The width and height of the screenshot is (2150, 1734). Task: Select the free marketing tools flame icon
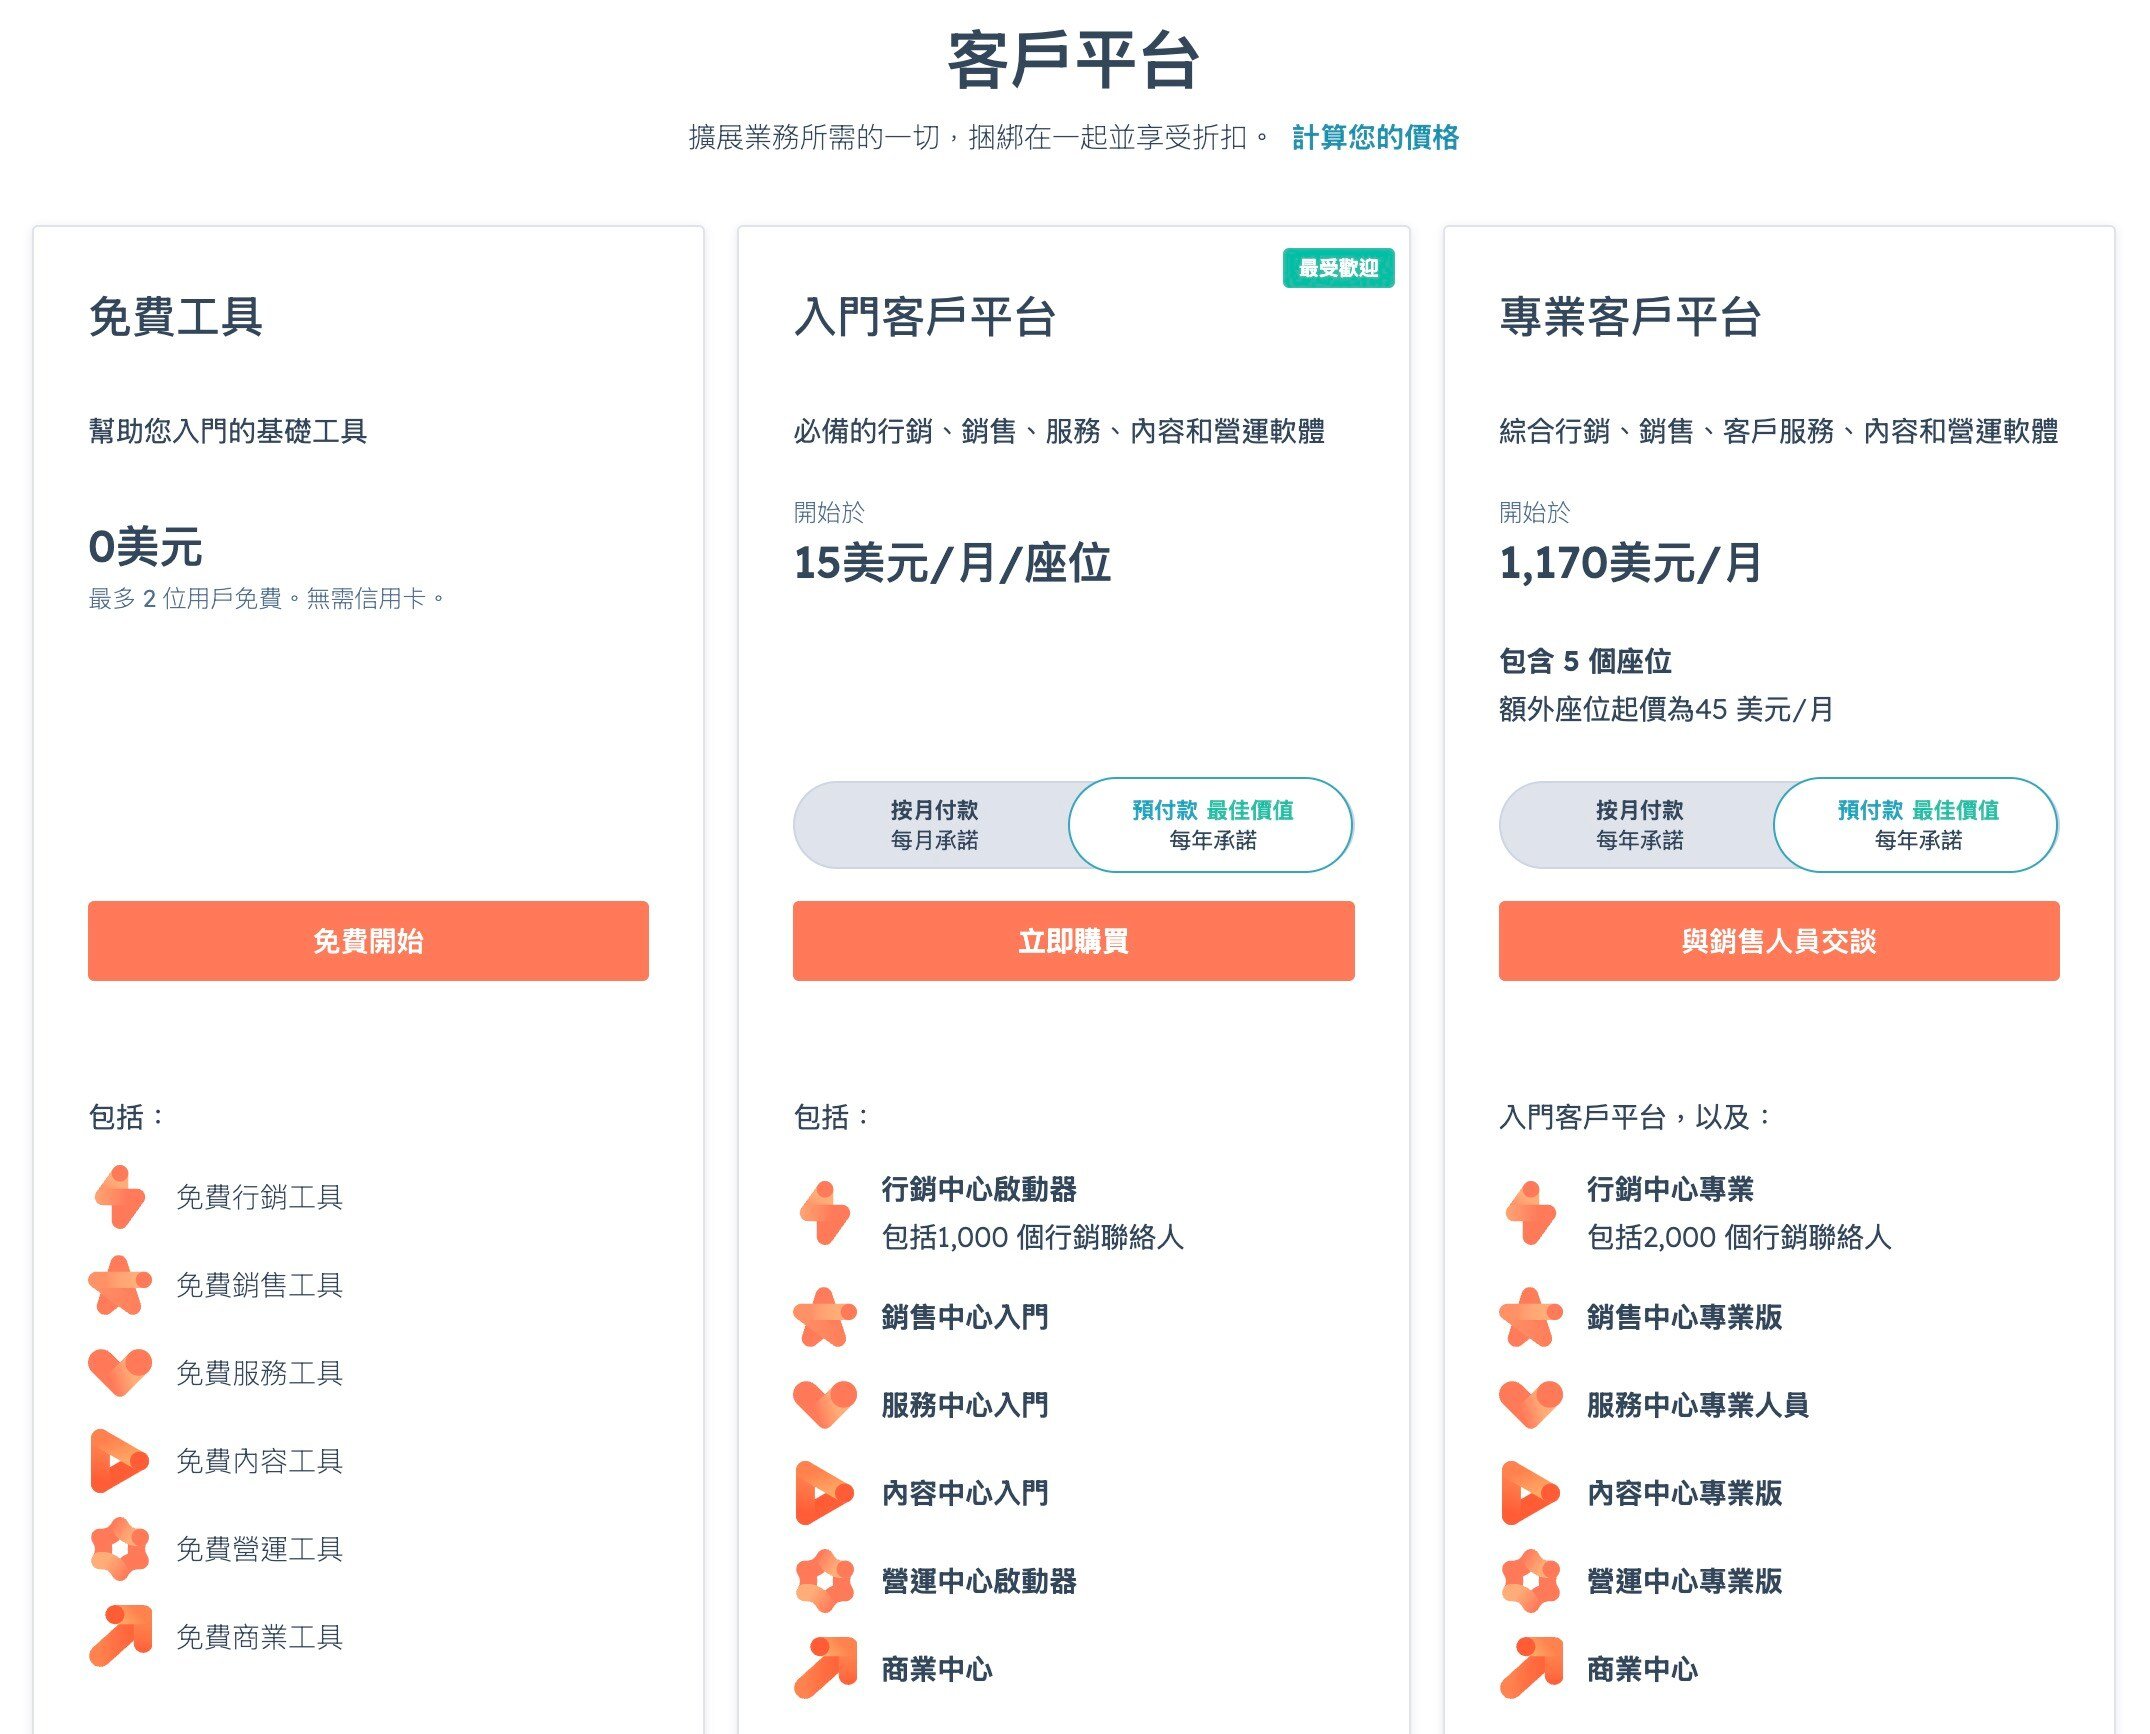point(121,1196)
